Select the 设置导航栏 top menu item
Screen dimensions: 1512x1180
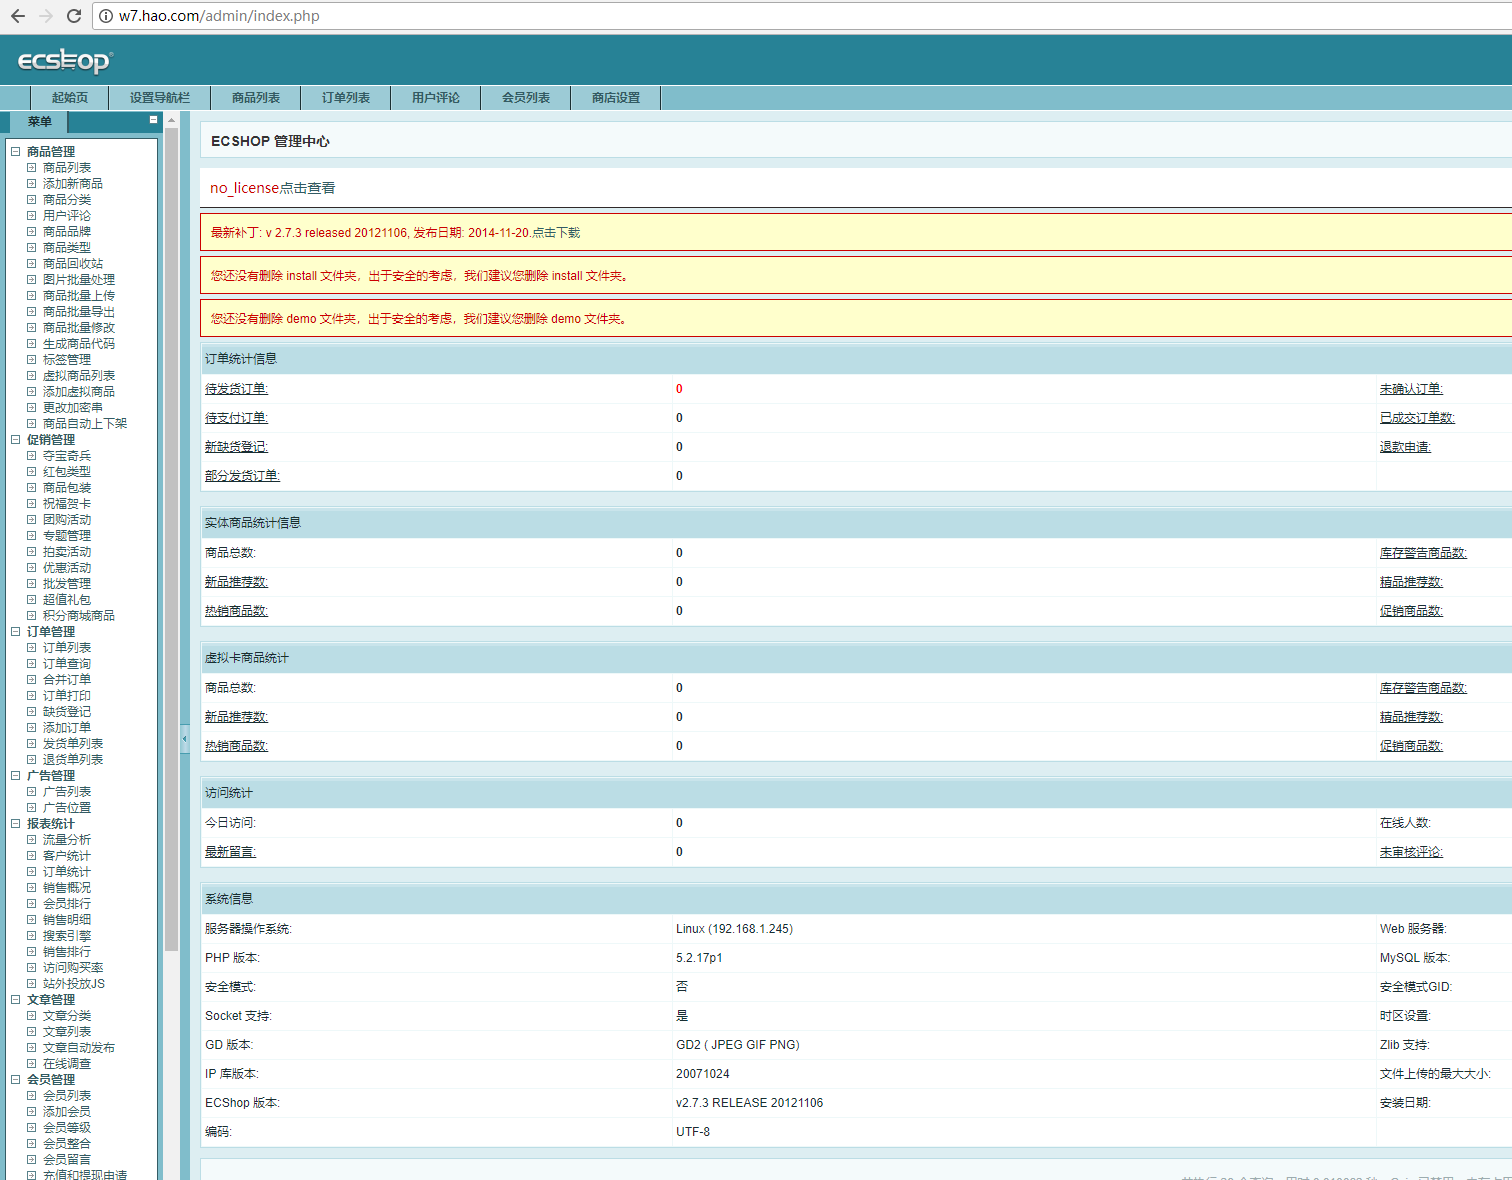click(x=159, y=98)
